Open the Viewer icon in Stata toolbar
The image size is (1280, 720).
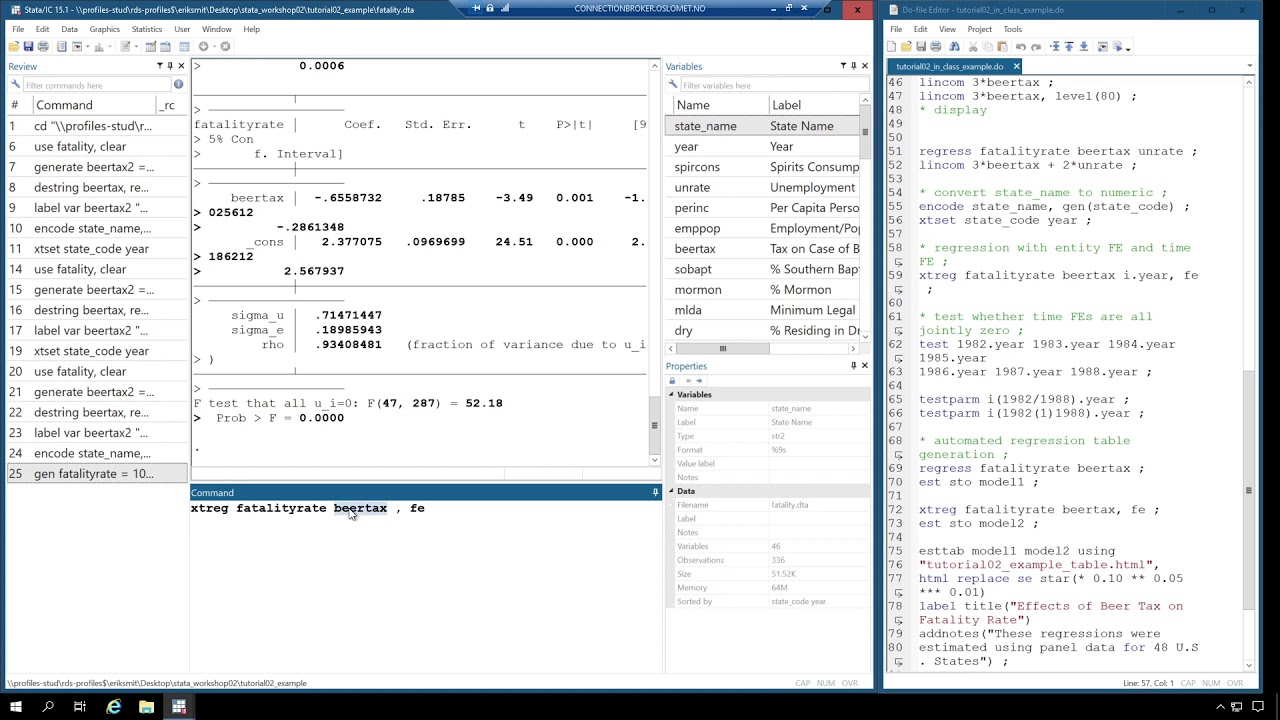(77, 46)
